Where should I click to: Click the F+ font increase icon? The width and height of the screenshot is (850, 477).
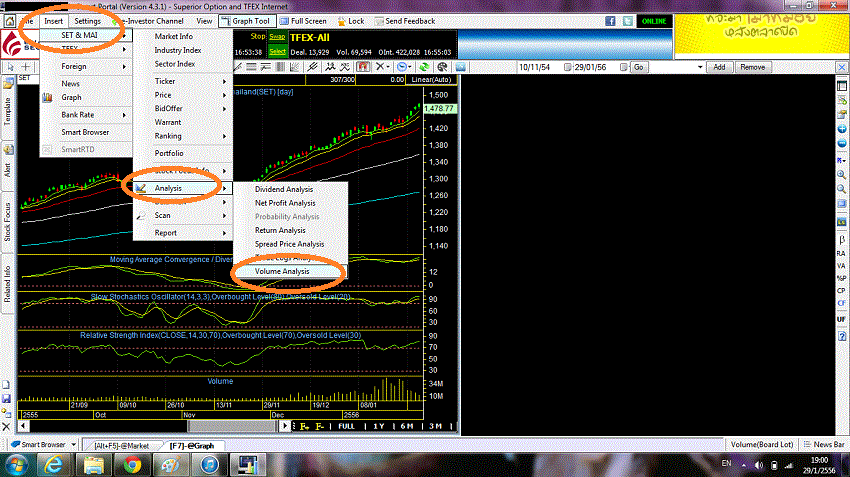tap(304, 427)
